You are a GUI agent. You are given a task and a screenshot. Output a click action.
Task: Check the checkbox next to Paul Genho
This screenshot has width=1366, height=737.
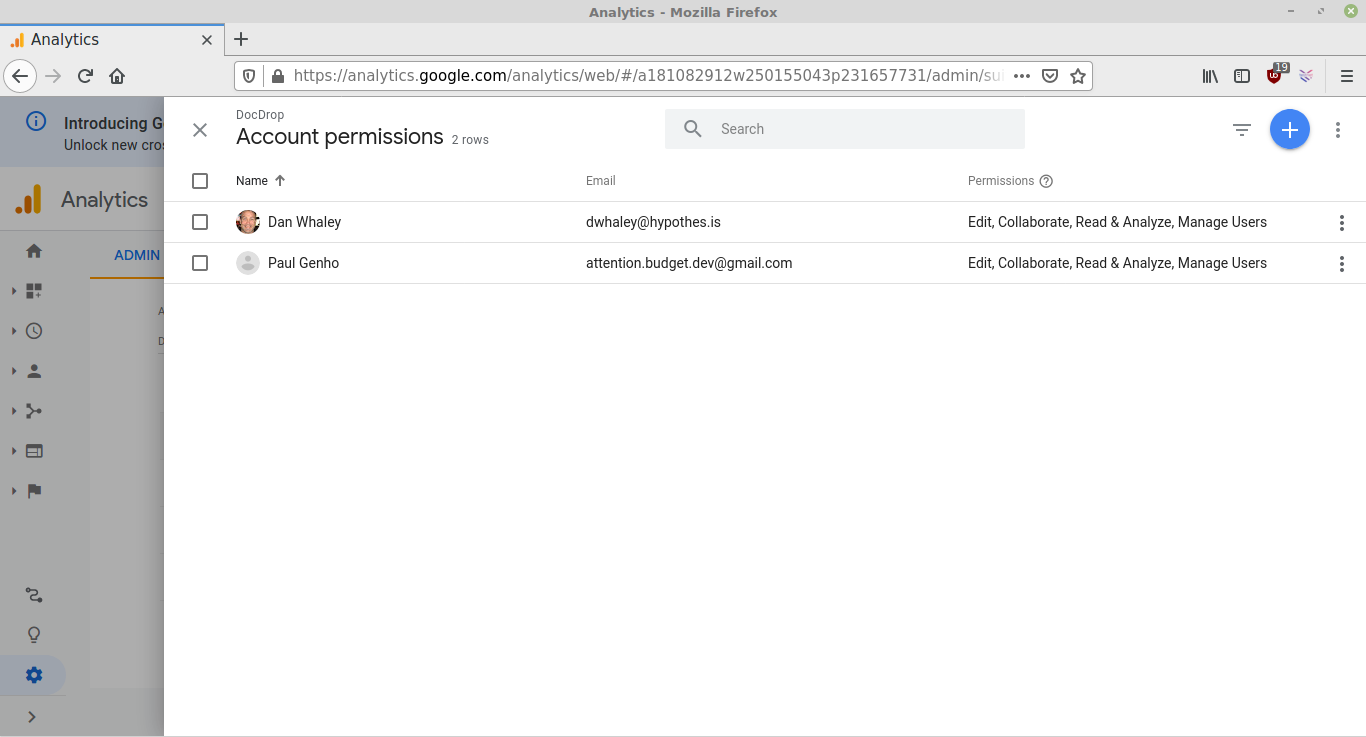pyautogui.click(x=200, y=262)
